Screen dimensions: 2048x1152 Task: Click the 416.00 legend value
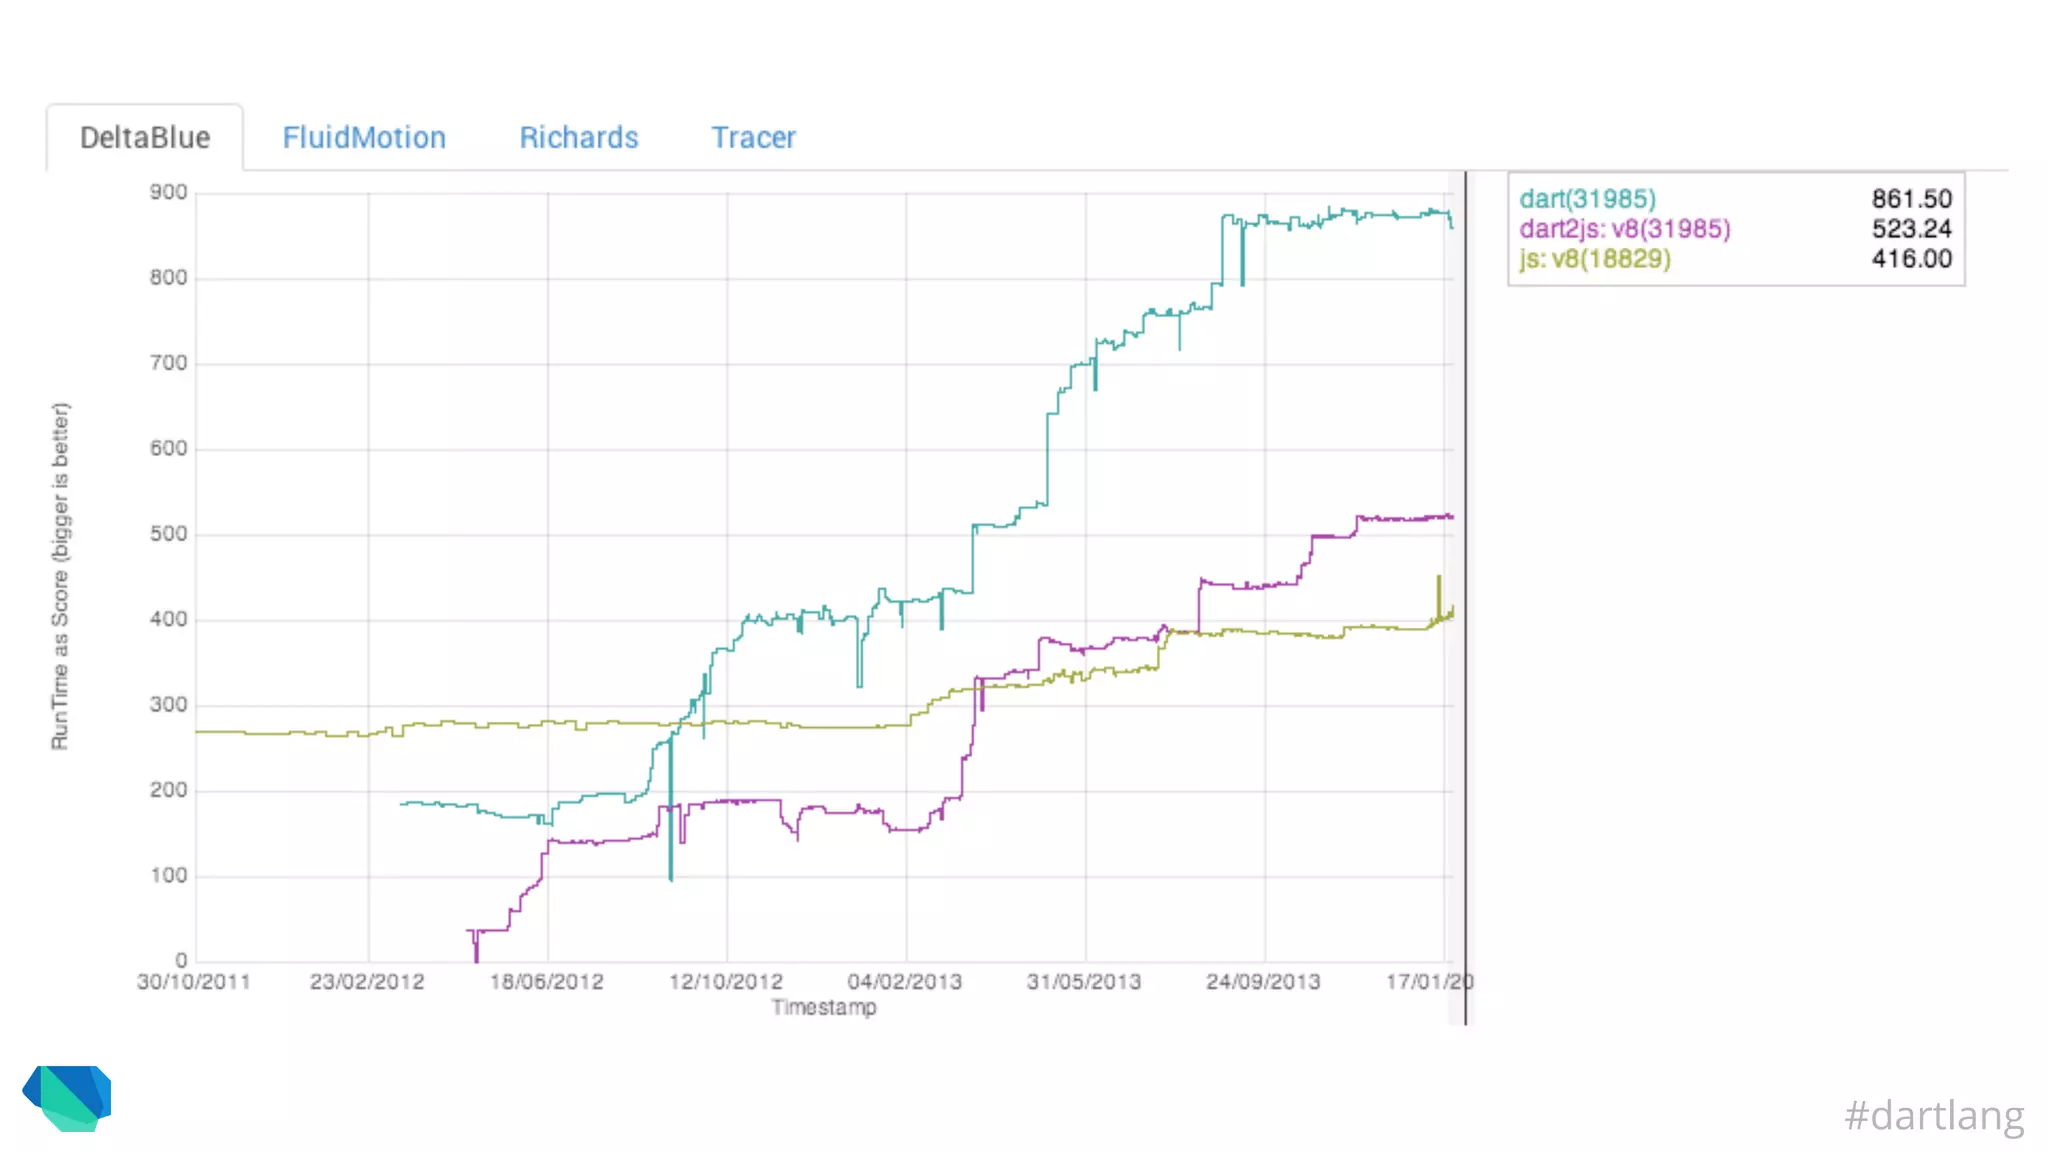[1911, 259]
